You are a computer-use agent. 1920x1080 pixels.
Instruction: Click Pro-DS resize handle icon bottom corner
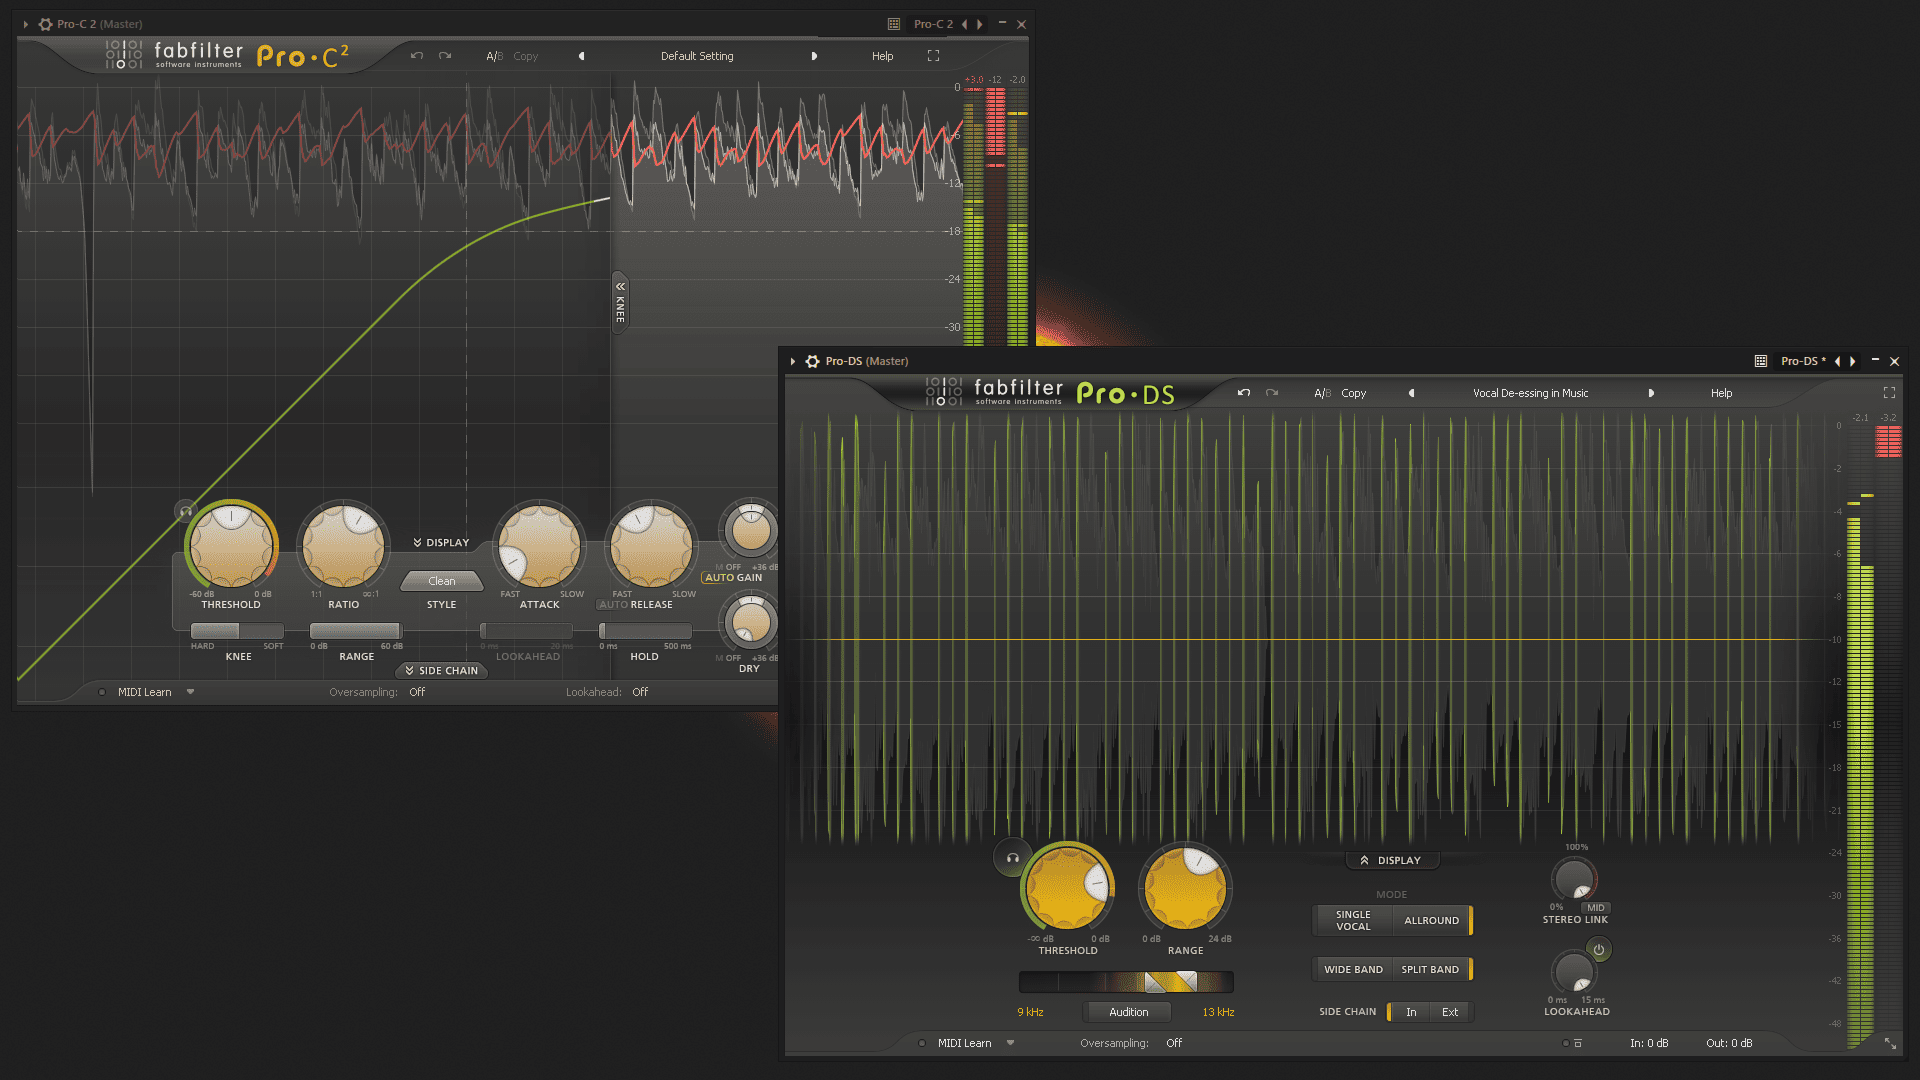pos(1890,1043)
